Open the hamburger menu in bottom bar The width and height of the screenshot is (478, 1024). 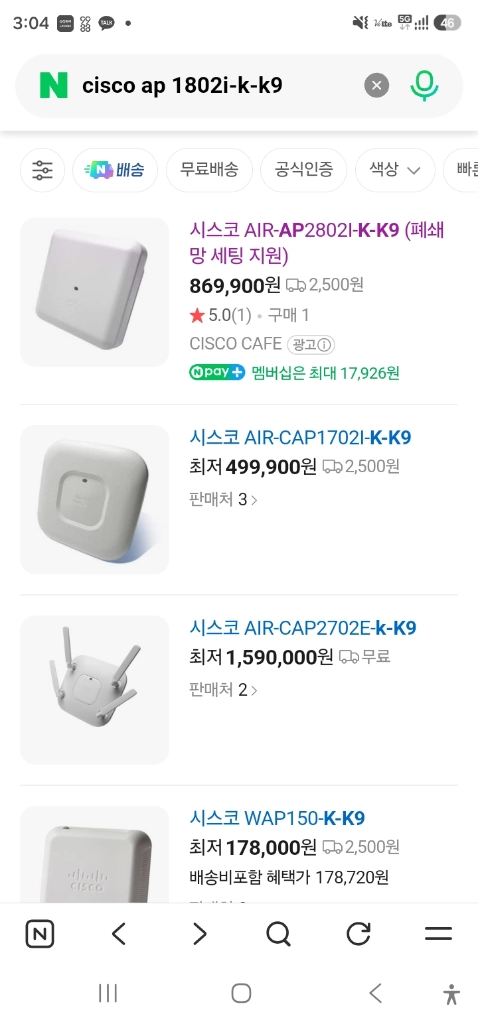[x=438, y=934]
